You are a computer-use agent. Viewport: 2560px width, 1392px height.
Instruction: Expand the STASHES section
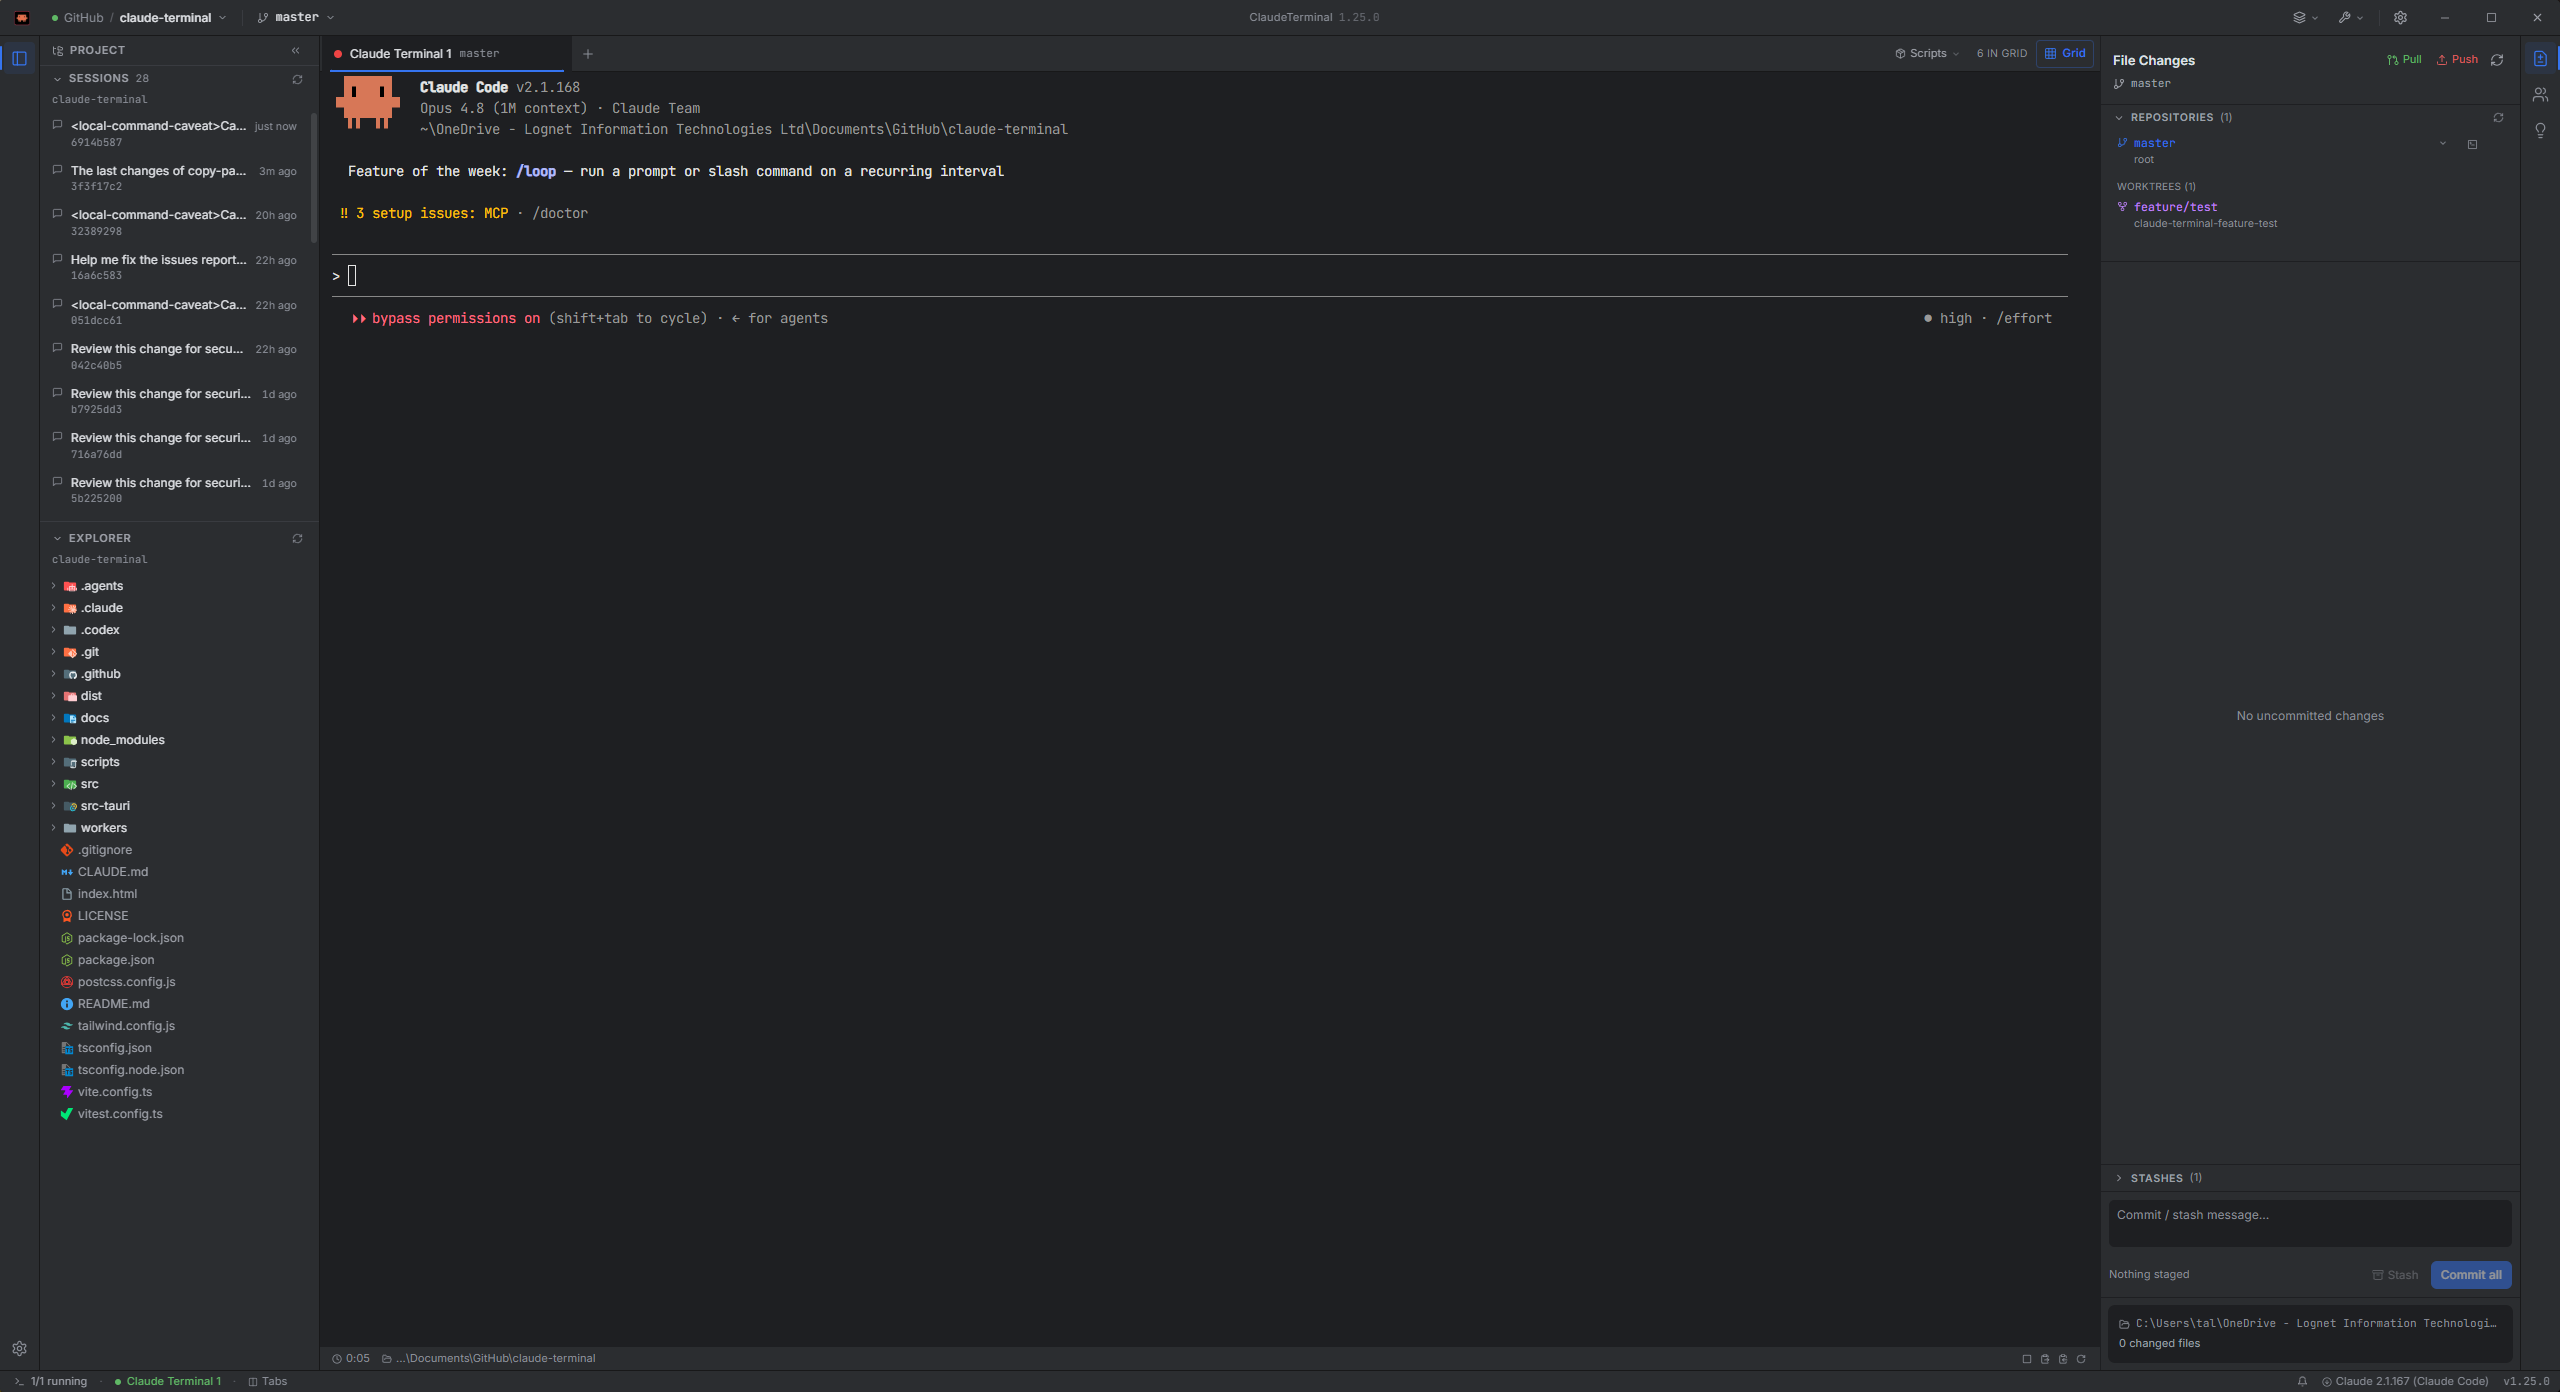(x=2119, y=1179)
